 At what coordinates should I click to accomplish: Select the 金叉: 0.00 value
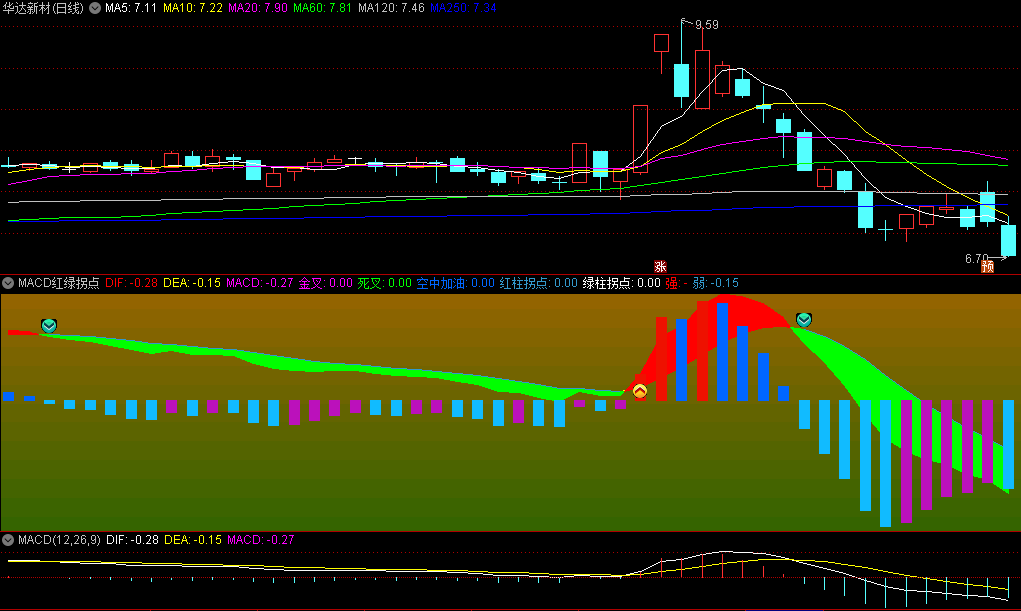(x=326, y=283)
